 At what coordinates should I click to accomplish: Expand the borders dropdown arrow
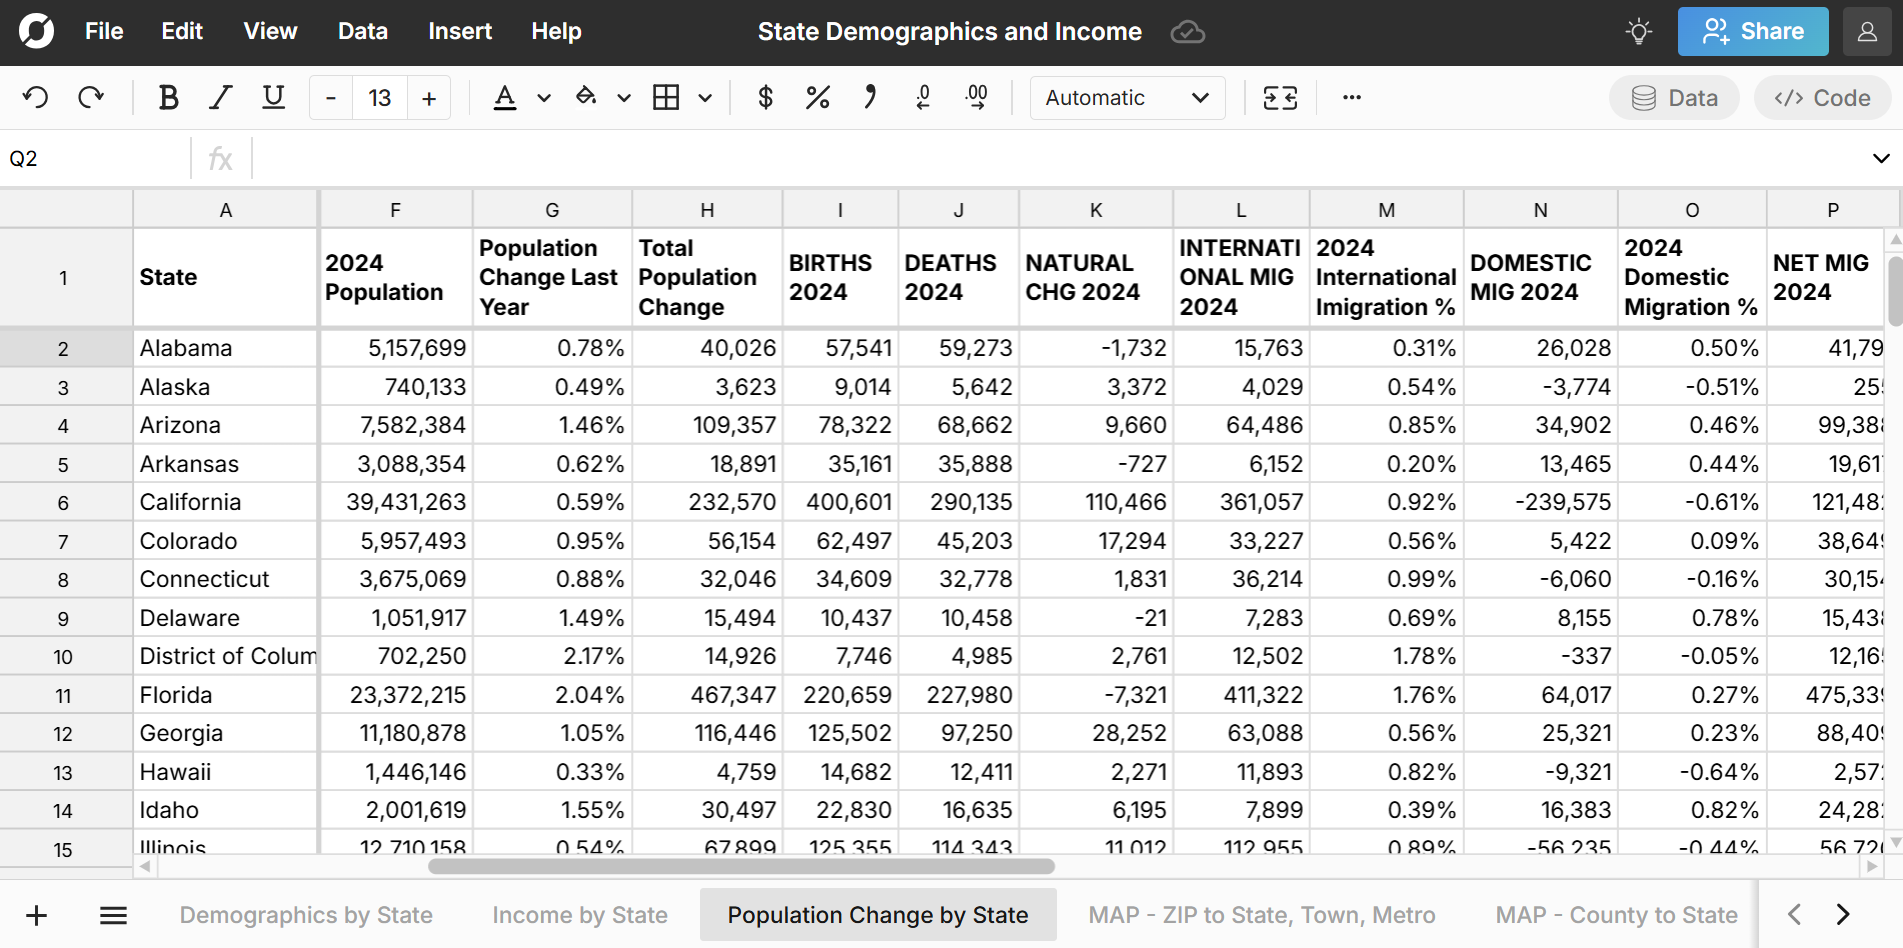click(705, 98)
